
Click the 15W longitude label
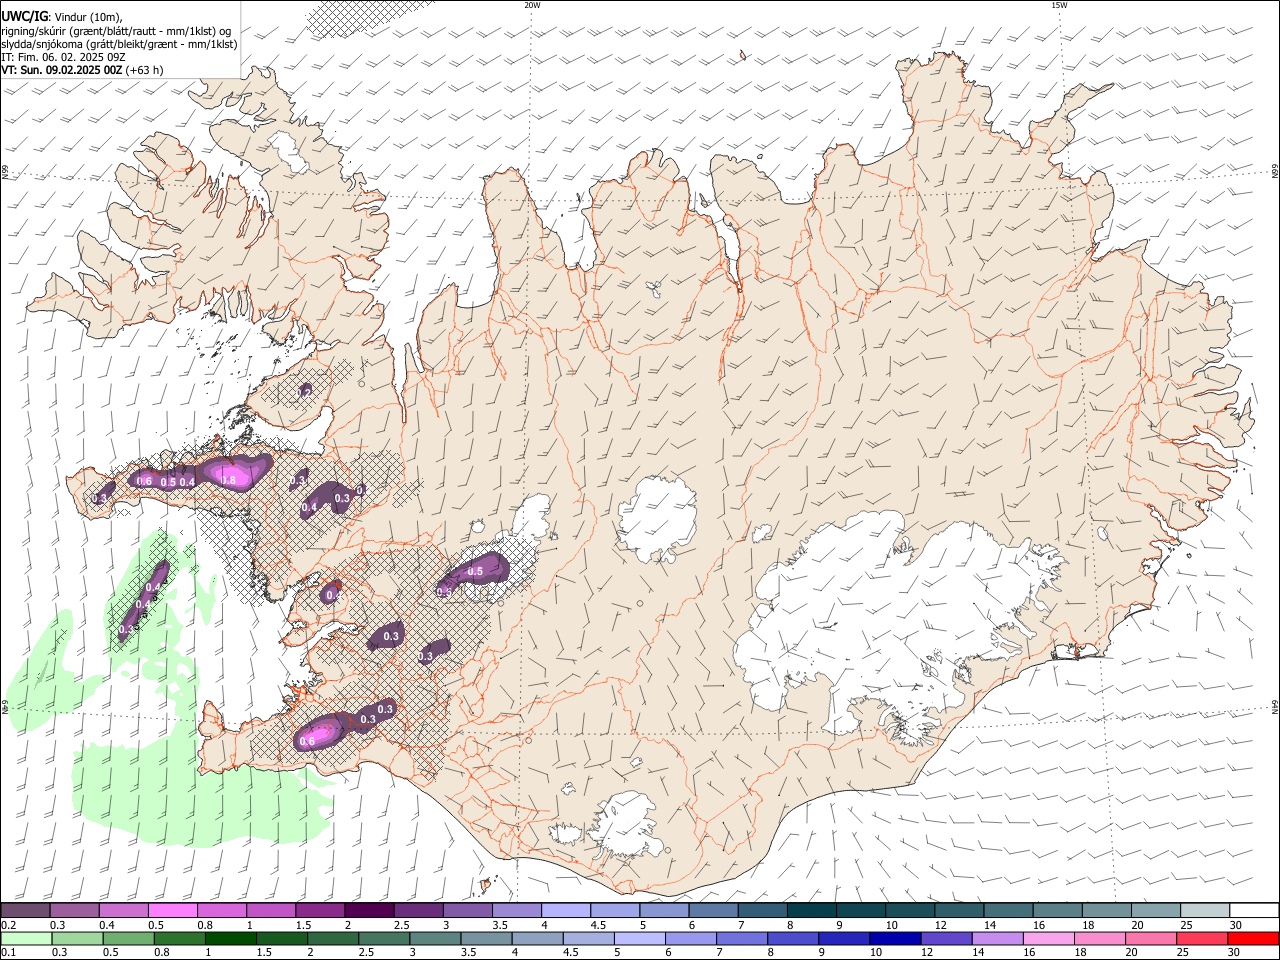tap(1060, 5)
